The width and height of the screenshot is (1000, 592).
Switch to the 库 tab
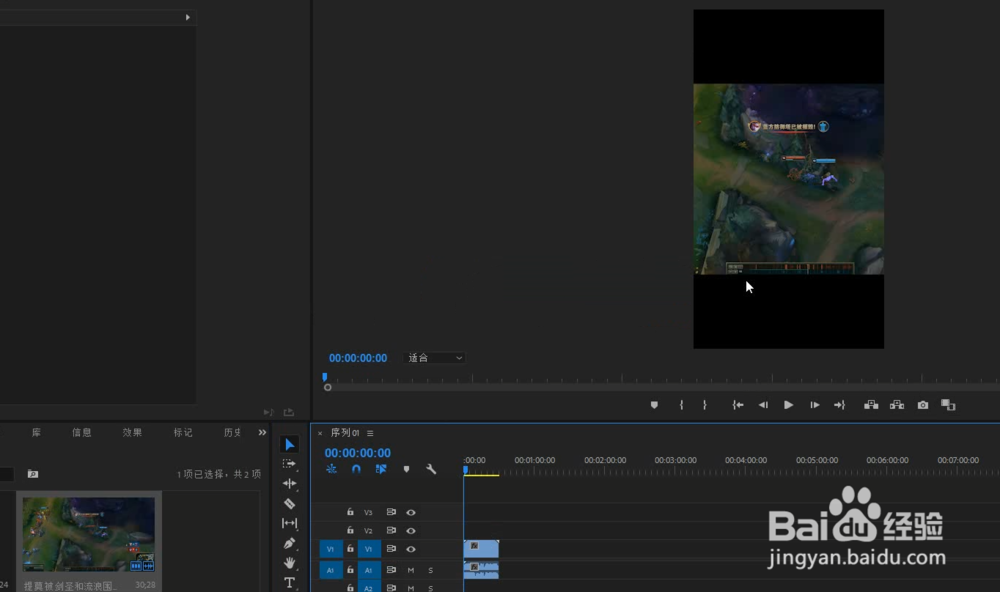point(36,433)
